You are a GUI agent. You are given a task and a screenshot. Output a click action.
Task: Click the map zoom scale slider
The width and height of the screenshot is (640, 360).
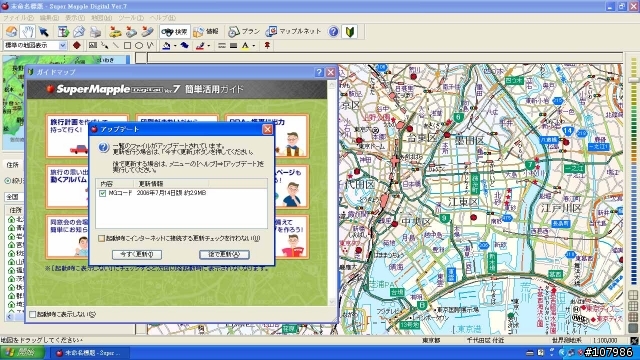pyautogui.click(x=634, y=81)
